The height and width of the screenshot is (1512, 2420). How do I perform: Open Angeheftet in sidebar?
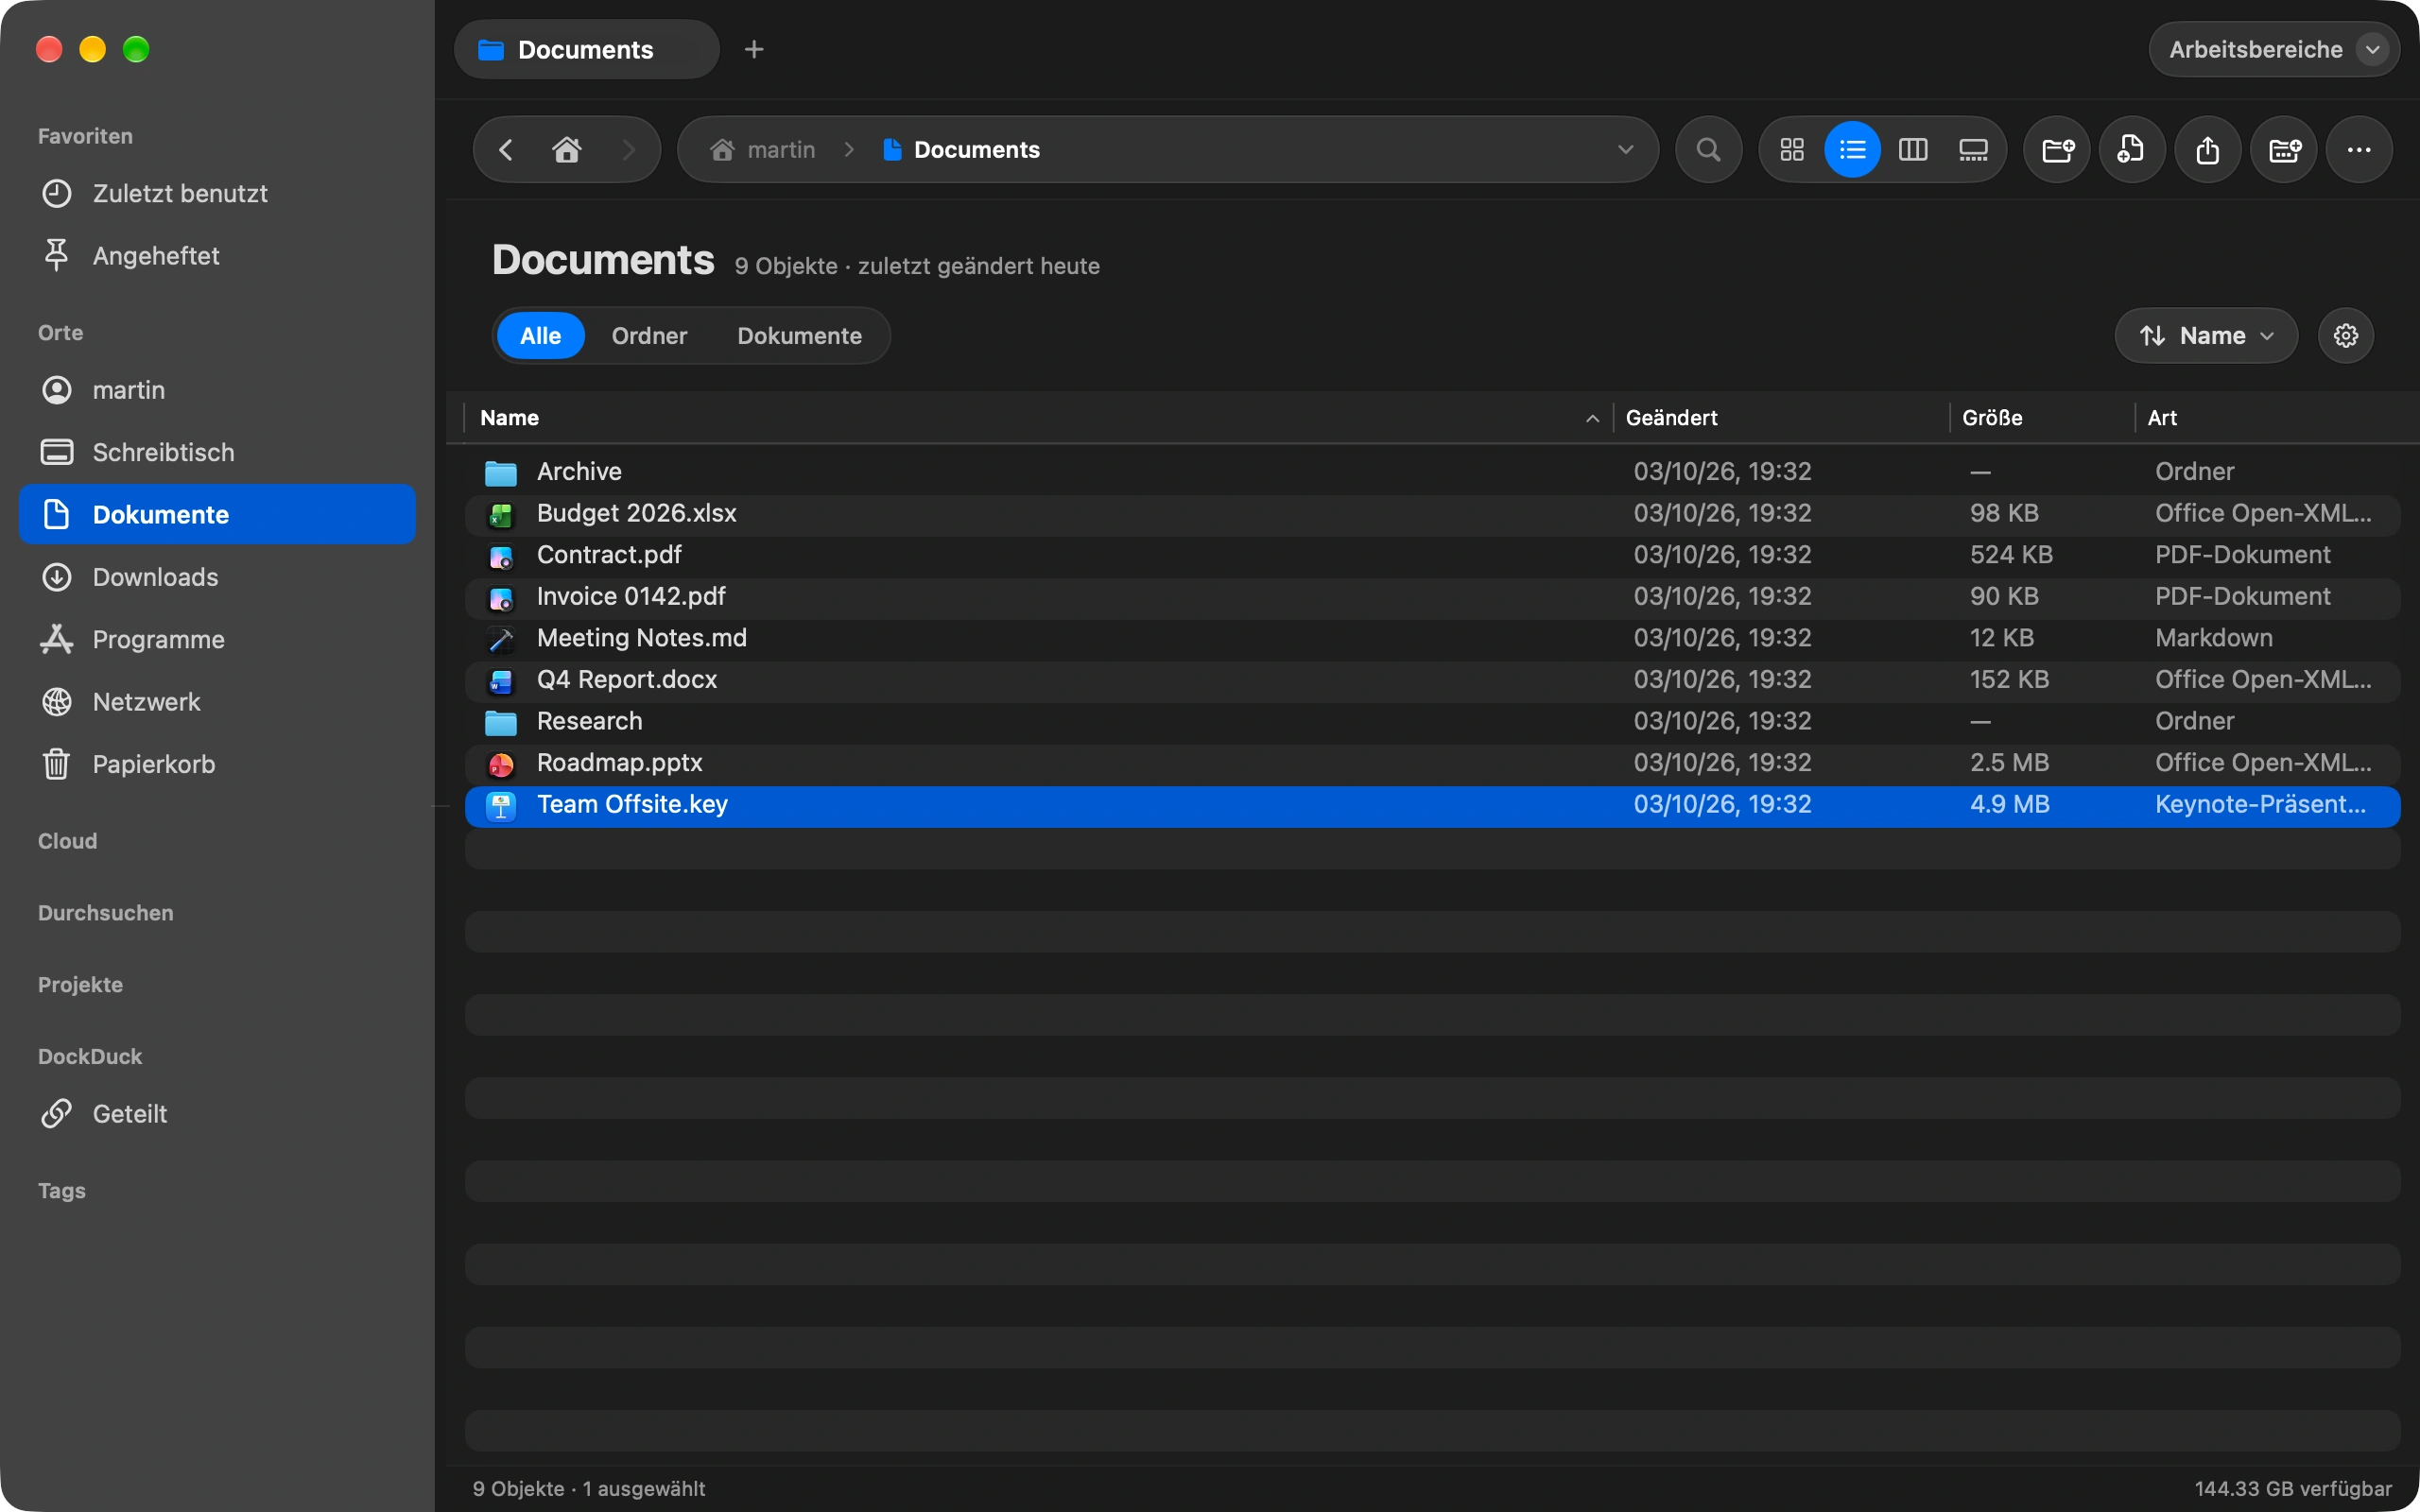[217, 256]
